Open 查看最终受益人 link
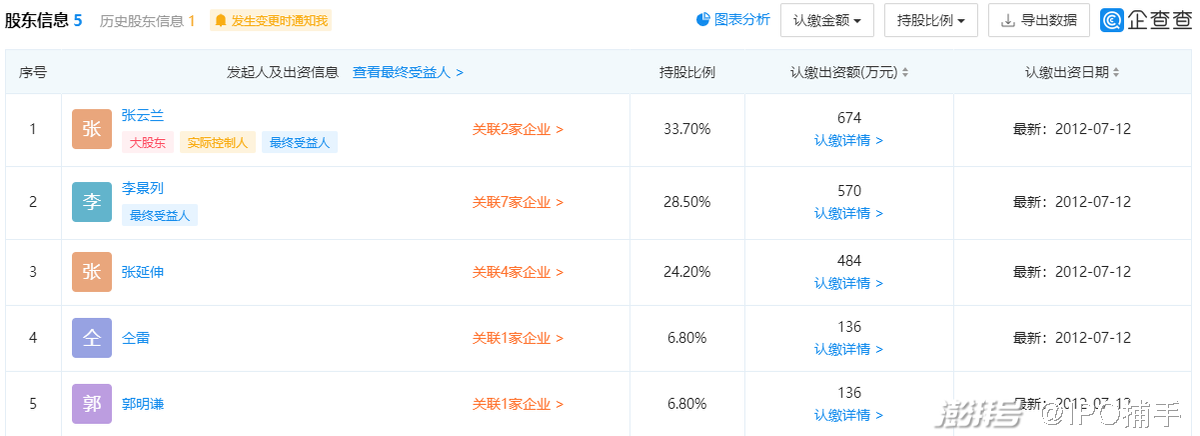This screenshot has height=436, width=1200. click(407, 73)
